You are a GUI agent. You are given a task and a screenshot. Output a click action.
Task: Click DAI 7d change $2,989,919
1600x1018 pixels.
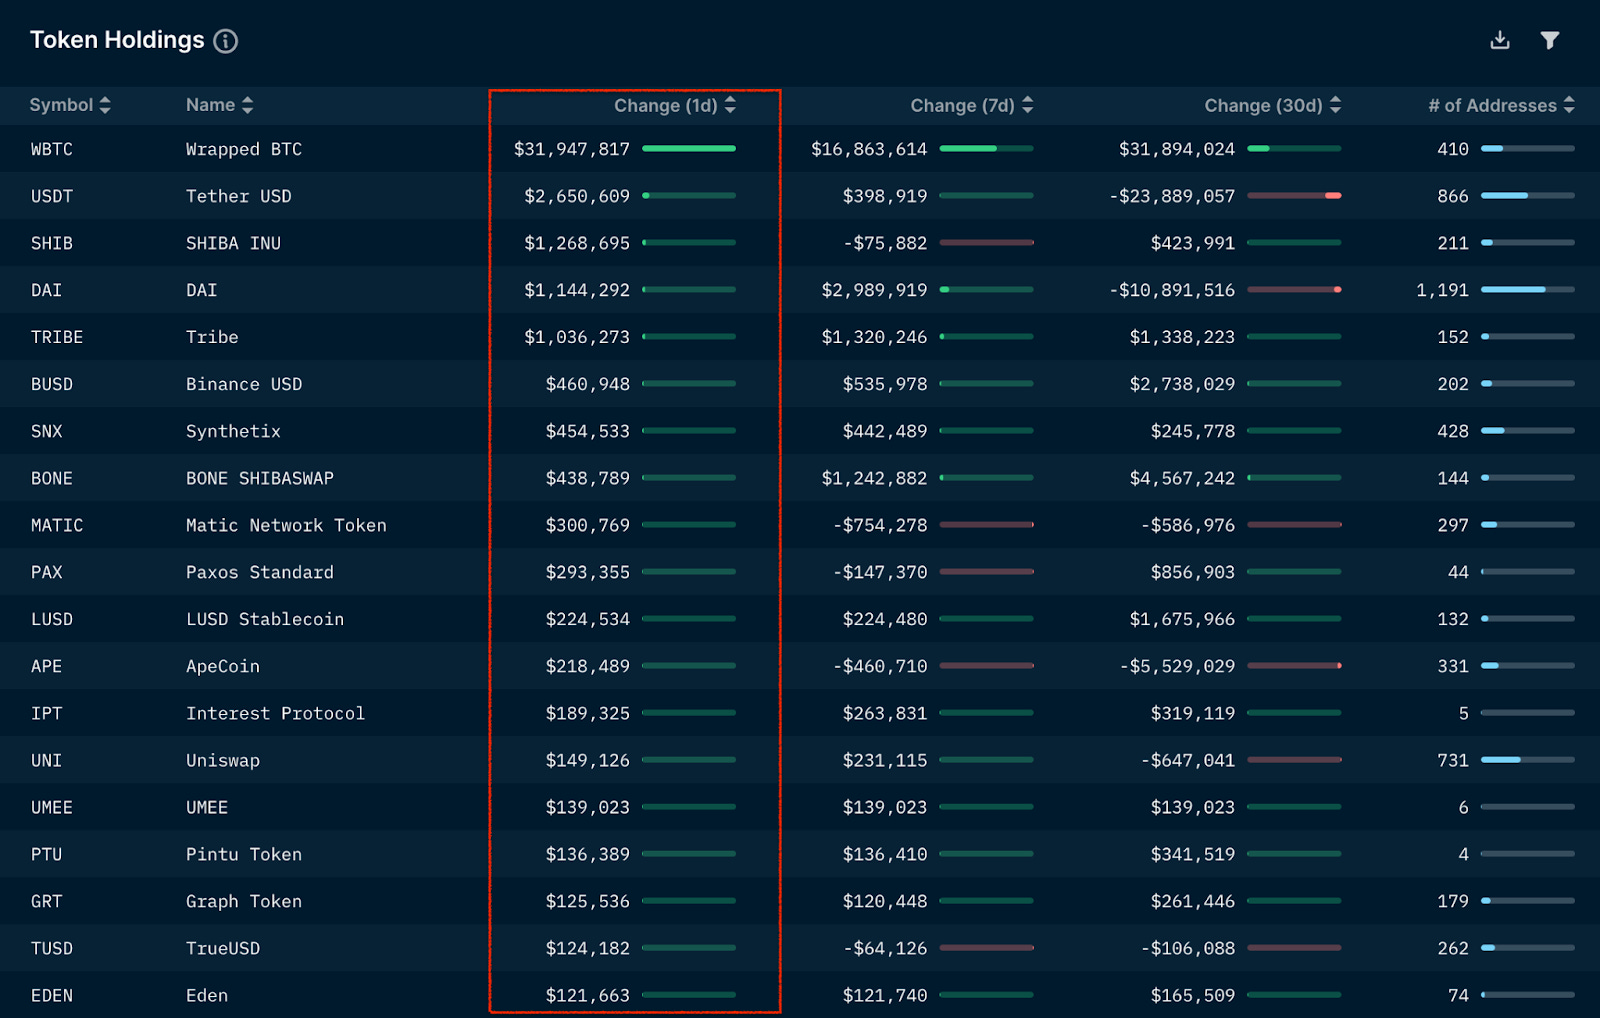(x=874, y=290)
